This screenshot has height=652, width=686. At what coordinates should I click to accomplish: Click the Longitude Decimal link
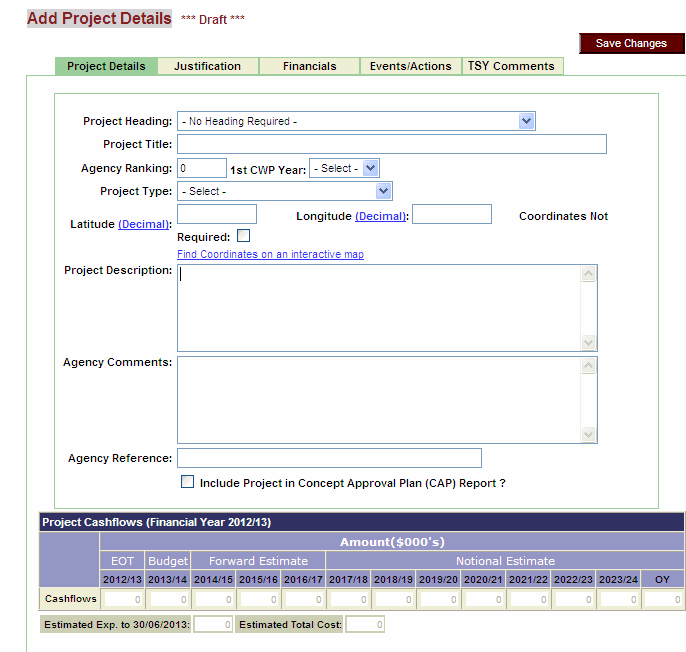tap(380, 216)
